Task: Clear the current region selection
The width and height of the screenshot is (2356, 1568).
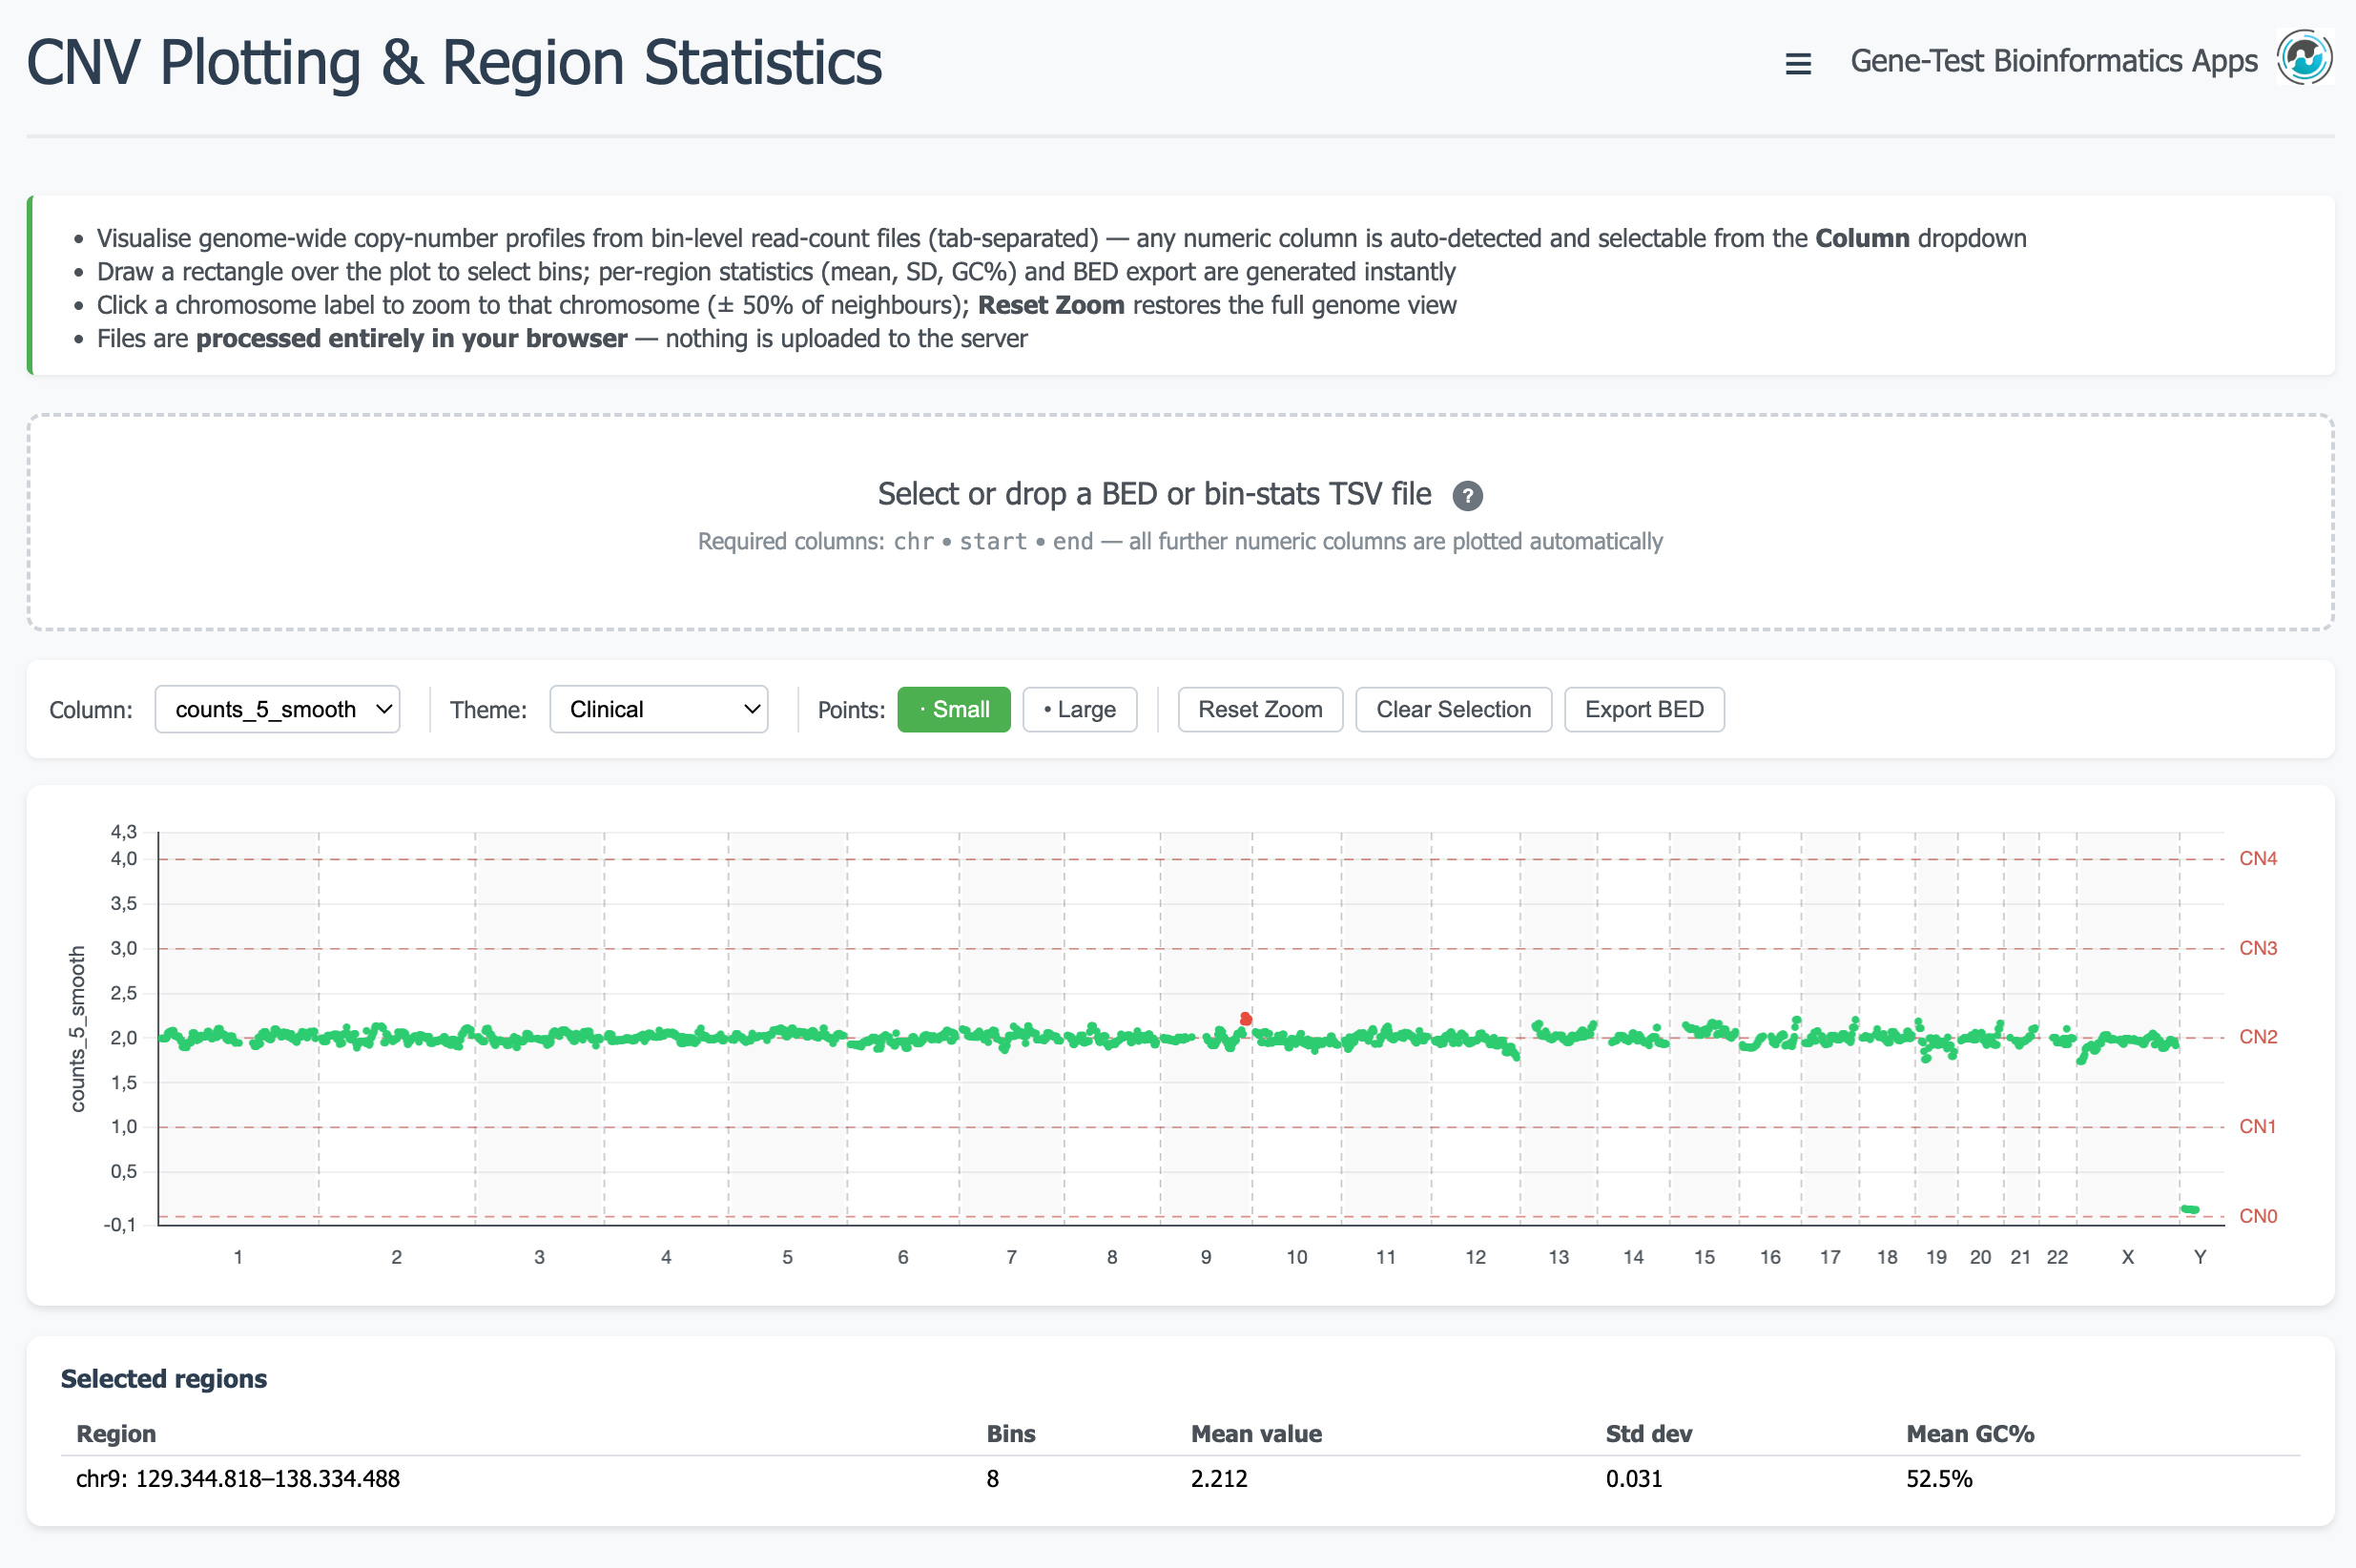Action: tap(1452, 709)
